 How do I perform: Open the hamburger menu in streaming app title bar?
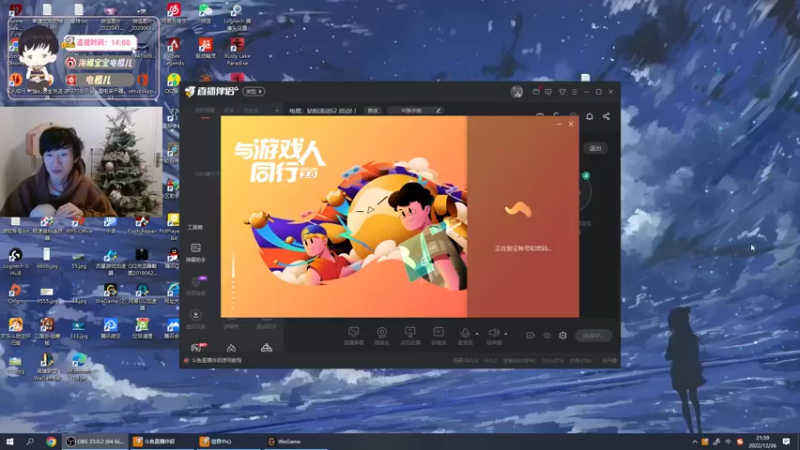[x=574, y=92]
